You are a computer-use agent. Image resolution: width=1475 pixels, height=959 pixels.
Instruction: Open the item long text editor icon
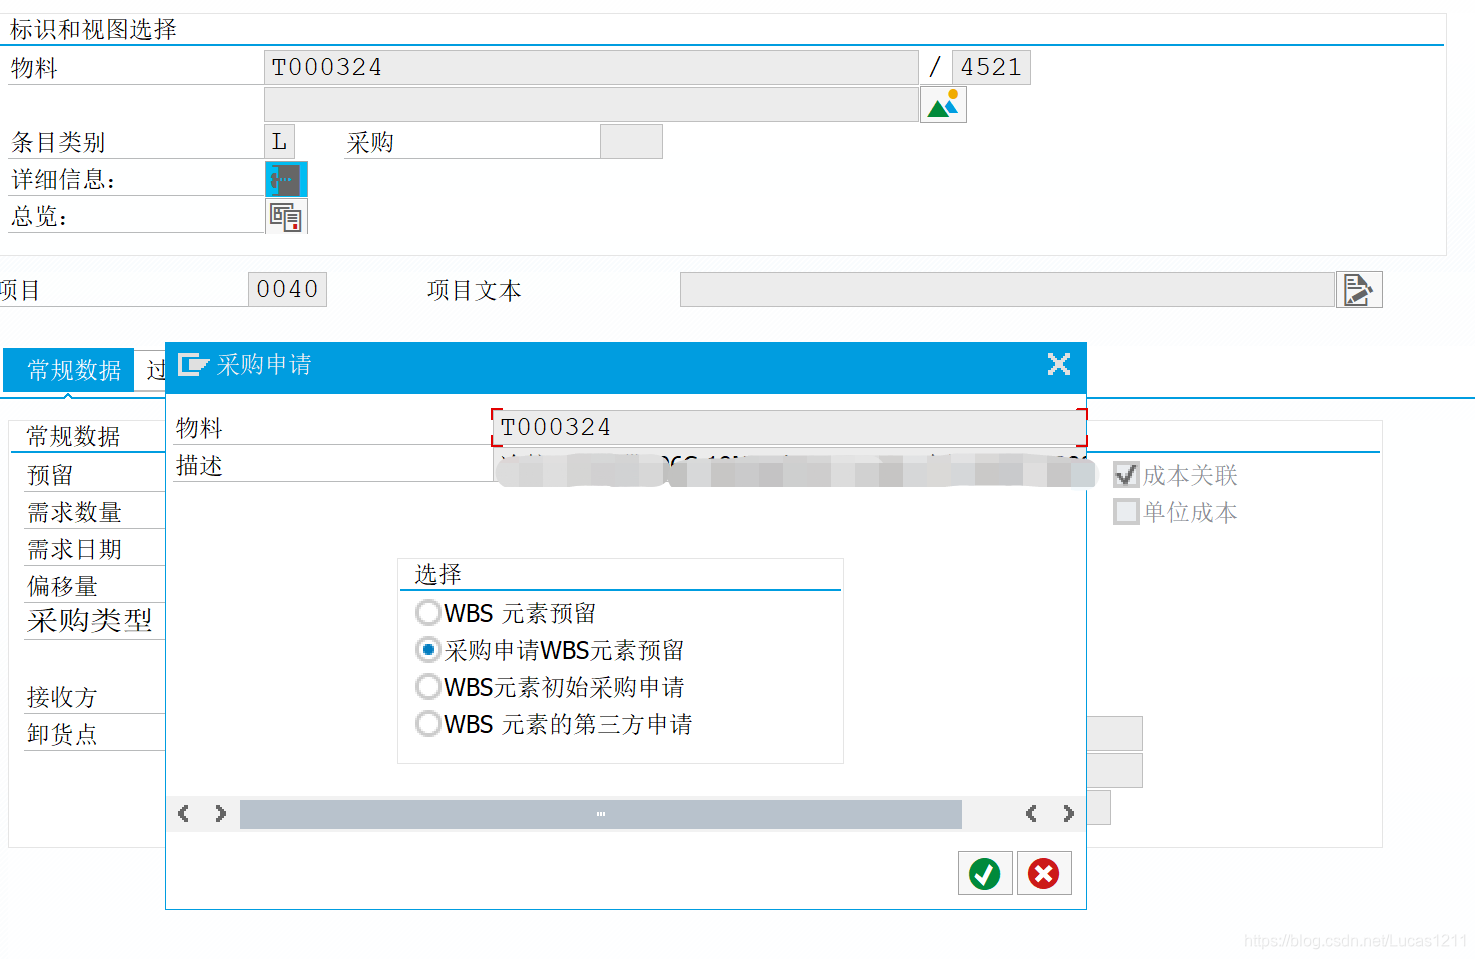coord(1359,290)
